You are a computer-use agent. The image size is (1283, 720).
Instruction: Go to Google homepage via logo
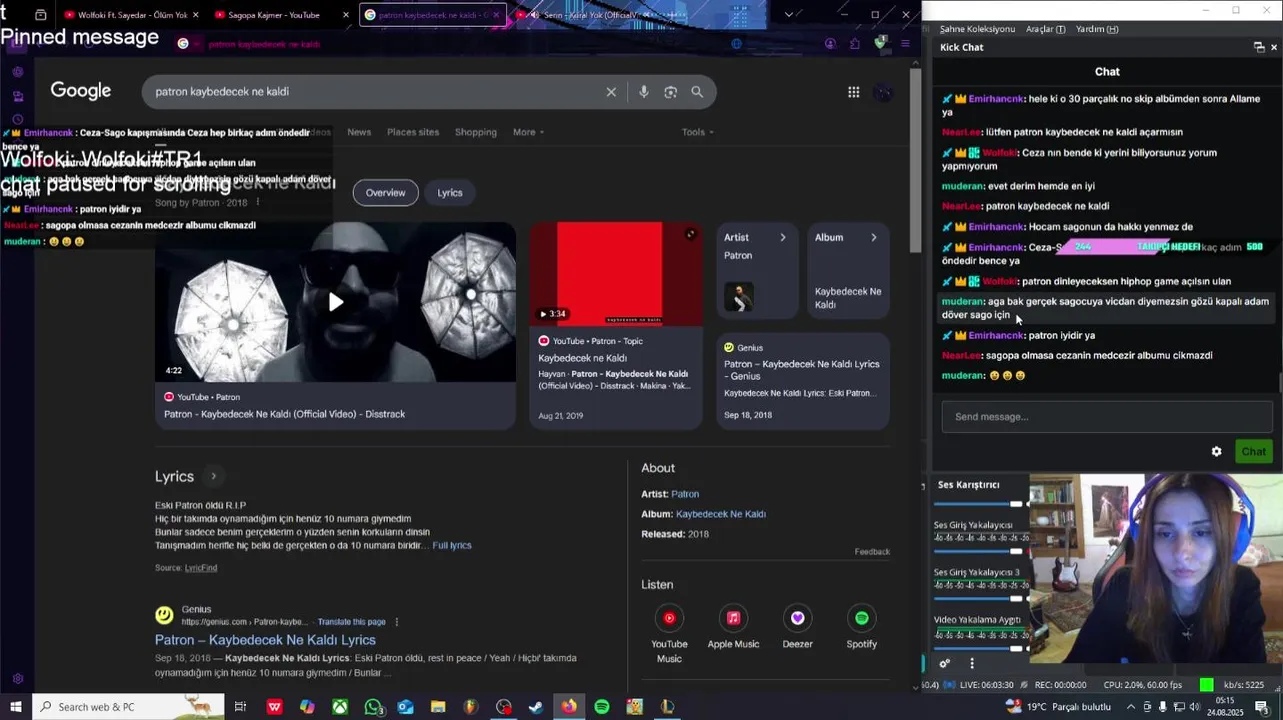tap(81, 91)
